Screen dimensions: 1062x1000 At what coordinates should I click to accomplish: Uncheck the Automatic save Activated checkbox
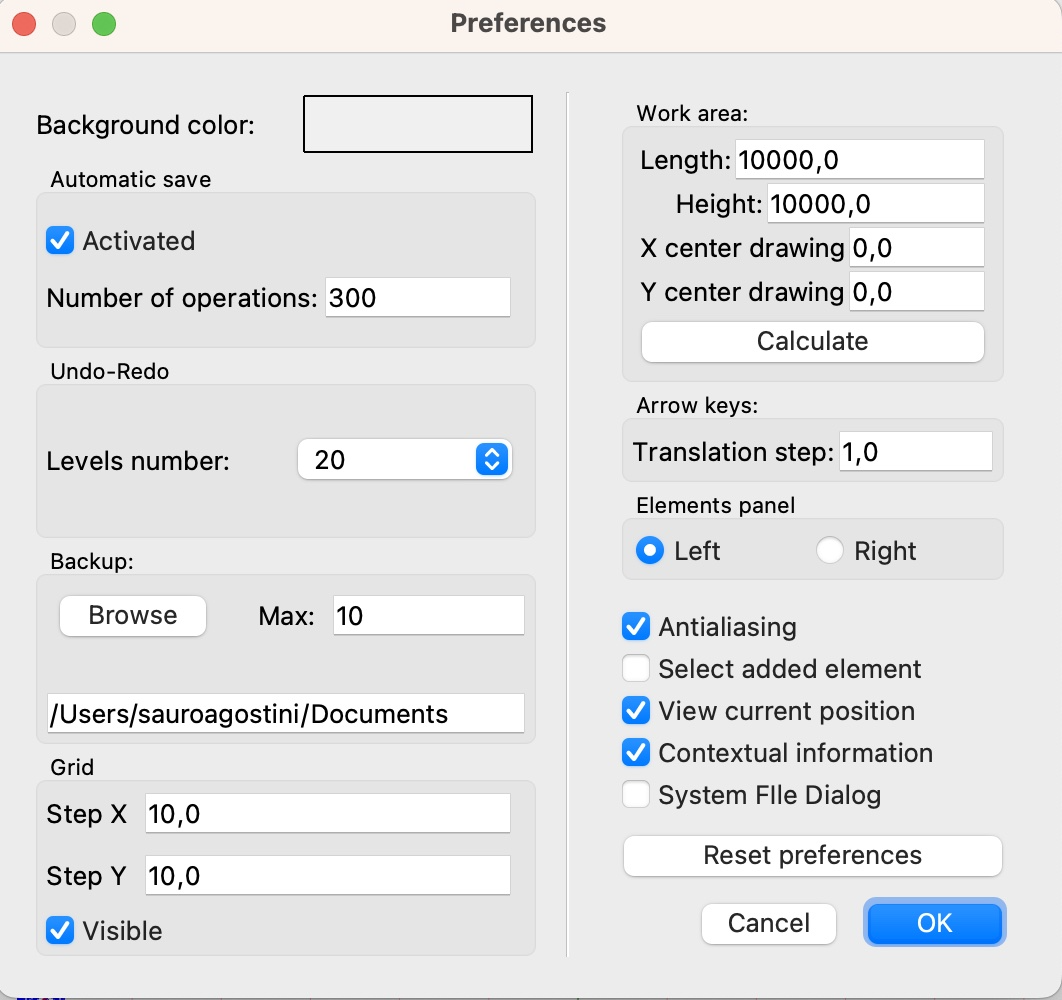pyautogui.click(x=60, y=241)
